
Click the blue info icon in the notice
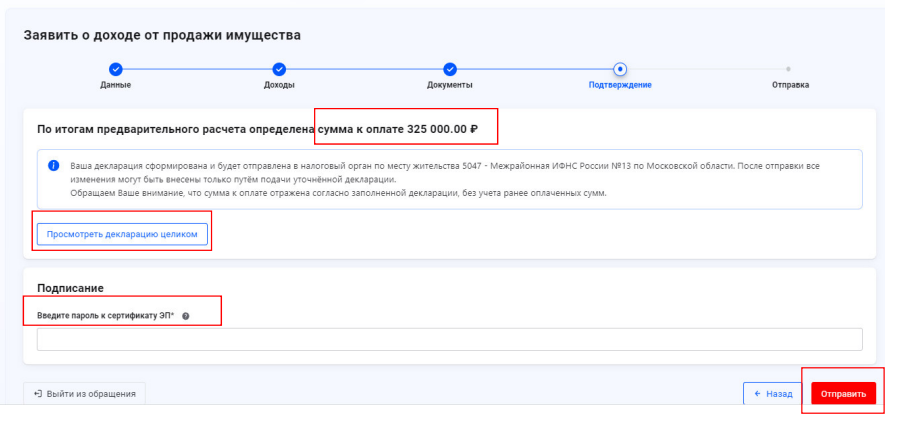coord(54,165)
